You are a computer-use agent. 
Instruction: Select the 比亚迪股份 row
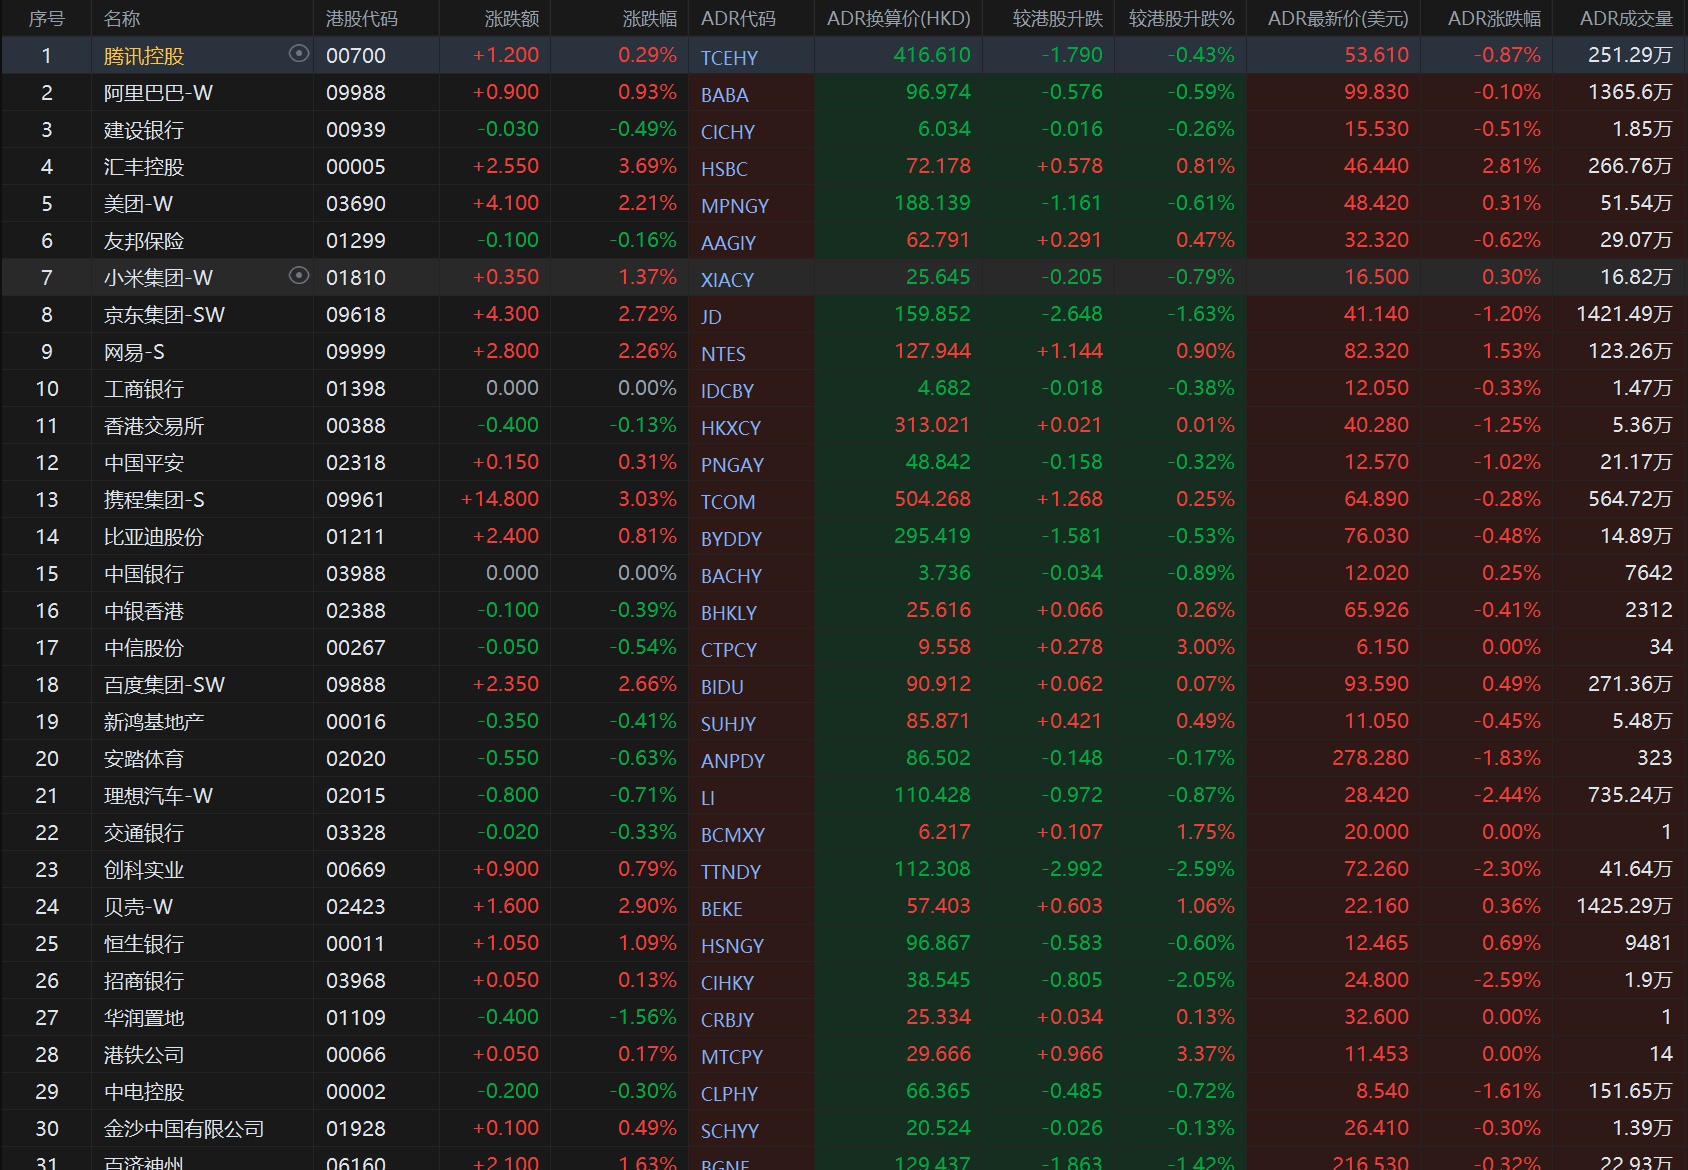[153, 537]
